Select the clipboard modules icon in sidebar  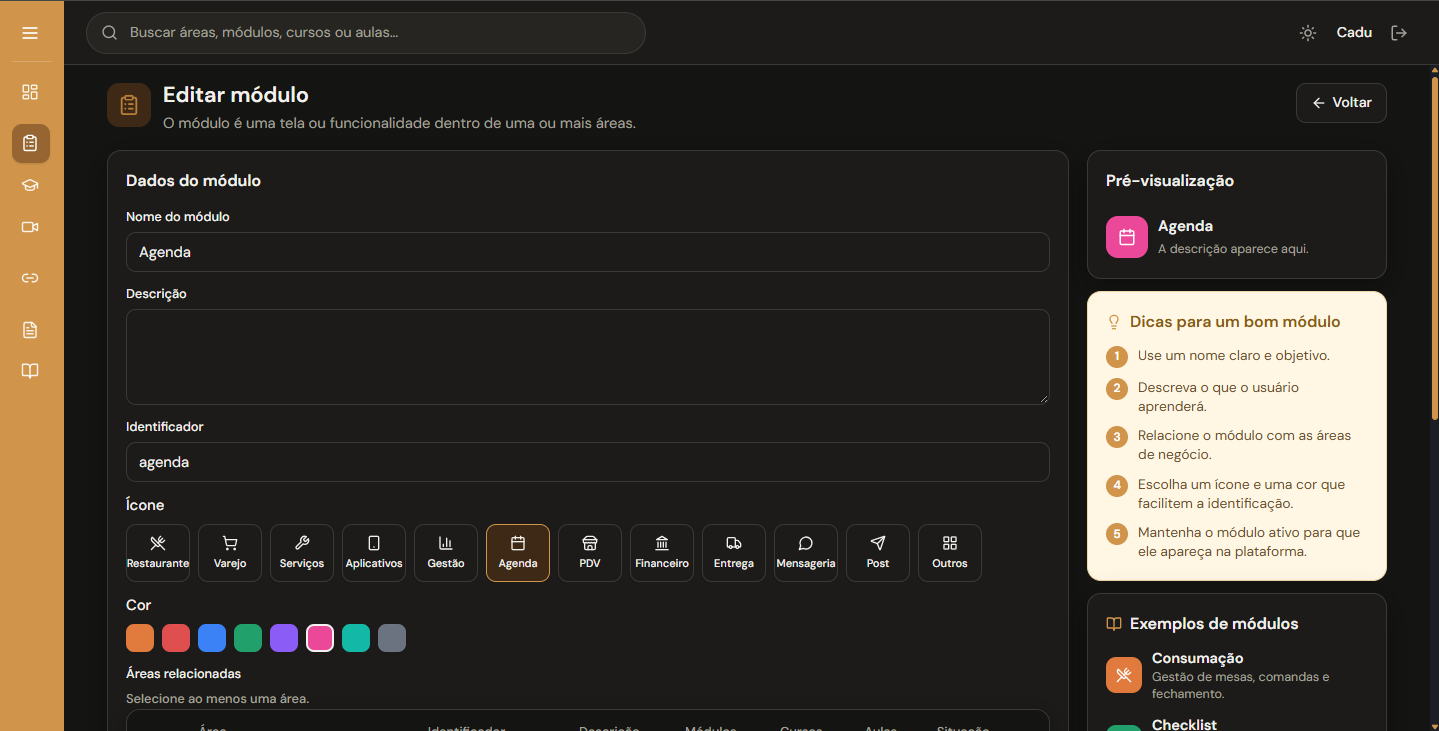30,143
